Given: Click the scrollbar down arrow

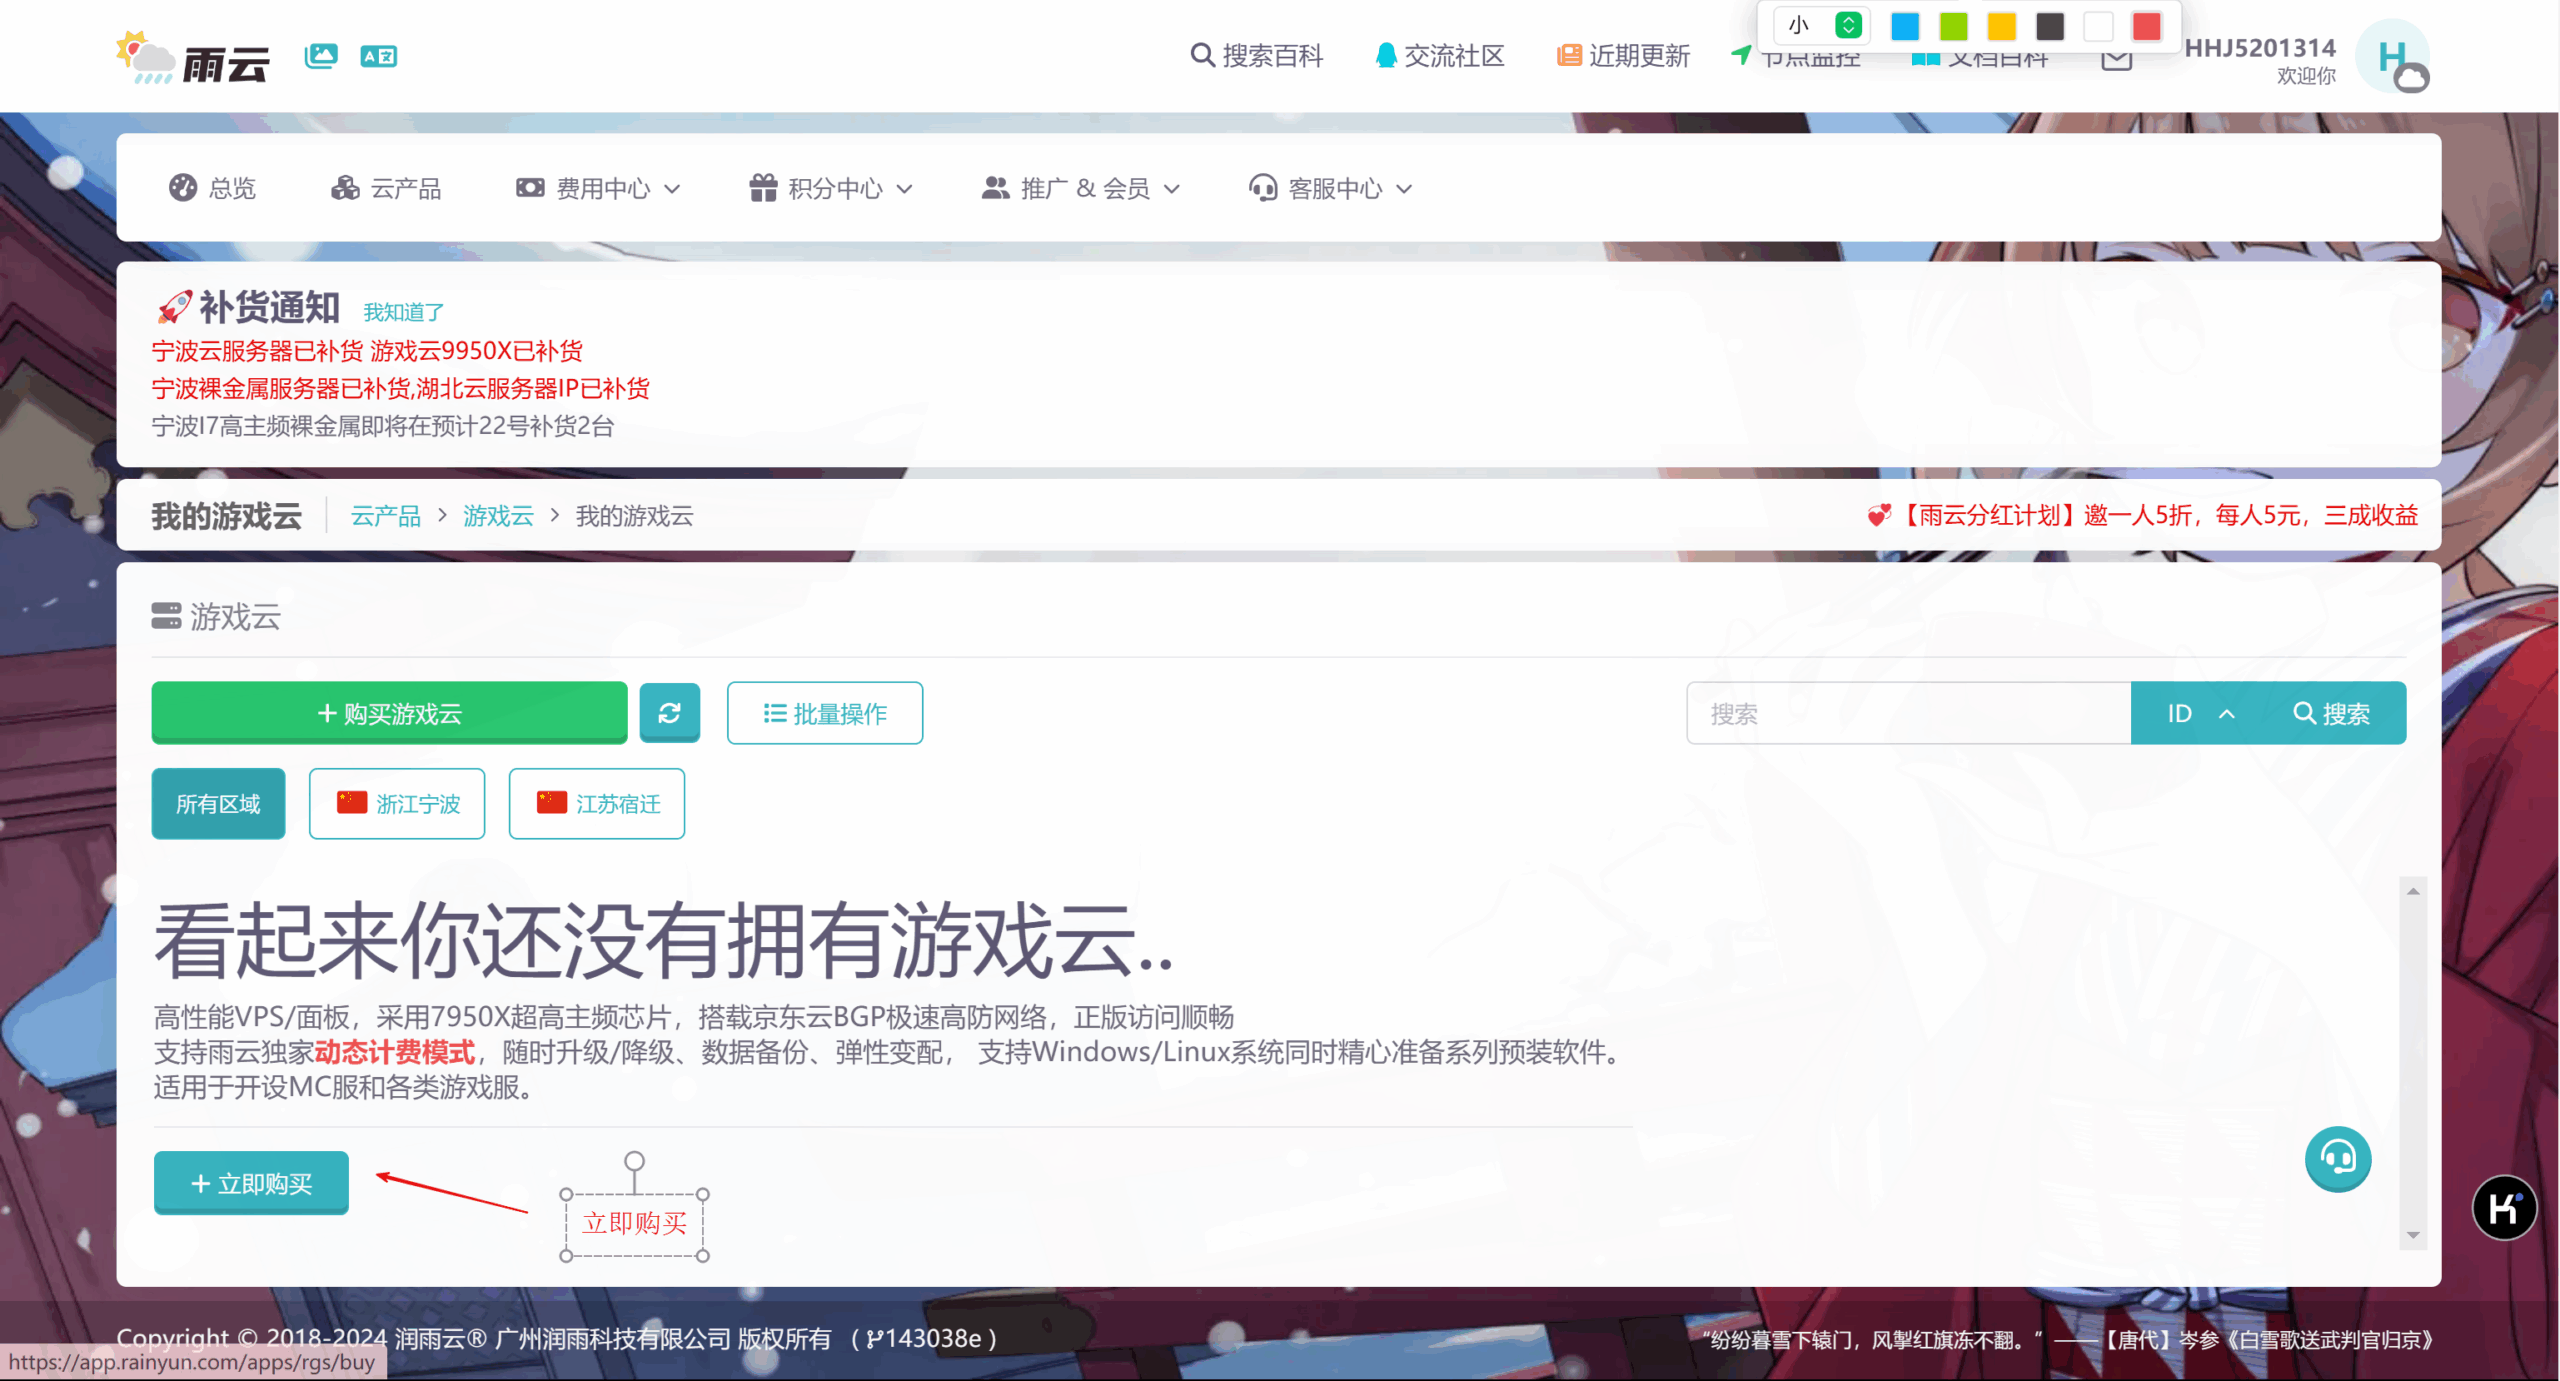Looking at the screenshot, I should click(2413, 1235).
